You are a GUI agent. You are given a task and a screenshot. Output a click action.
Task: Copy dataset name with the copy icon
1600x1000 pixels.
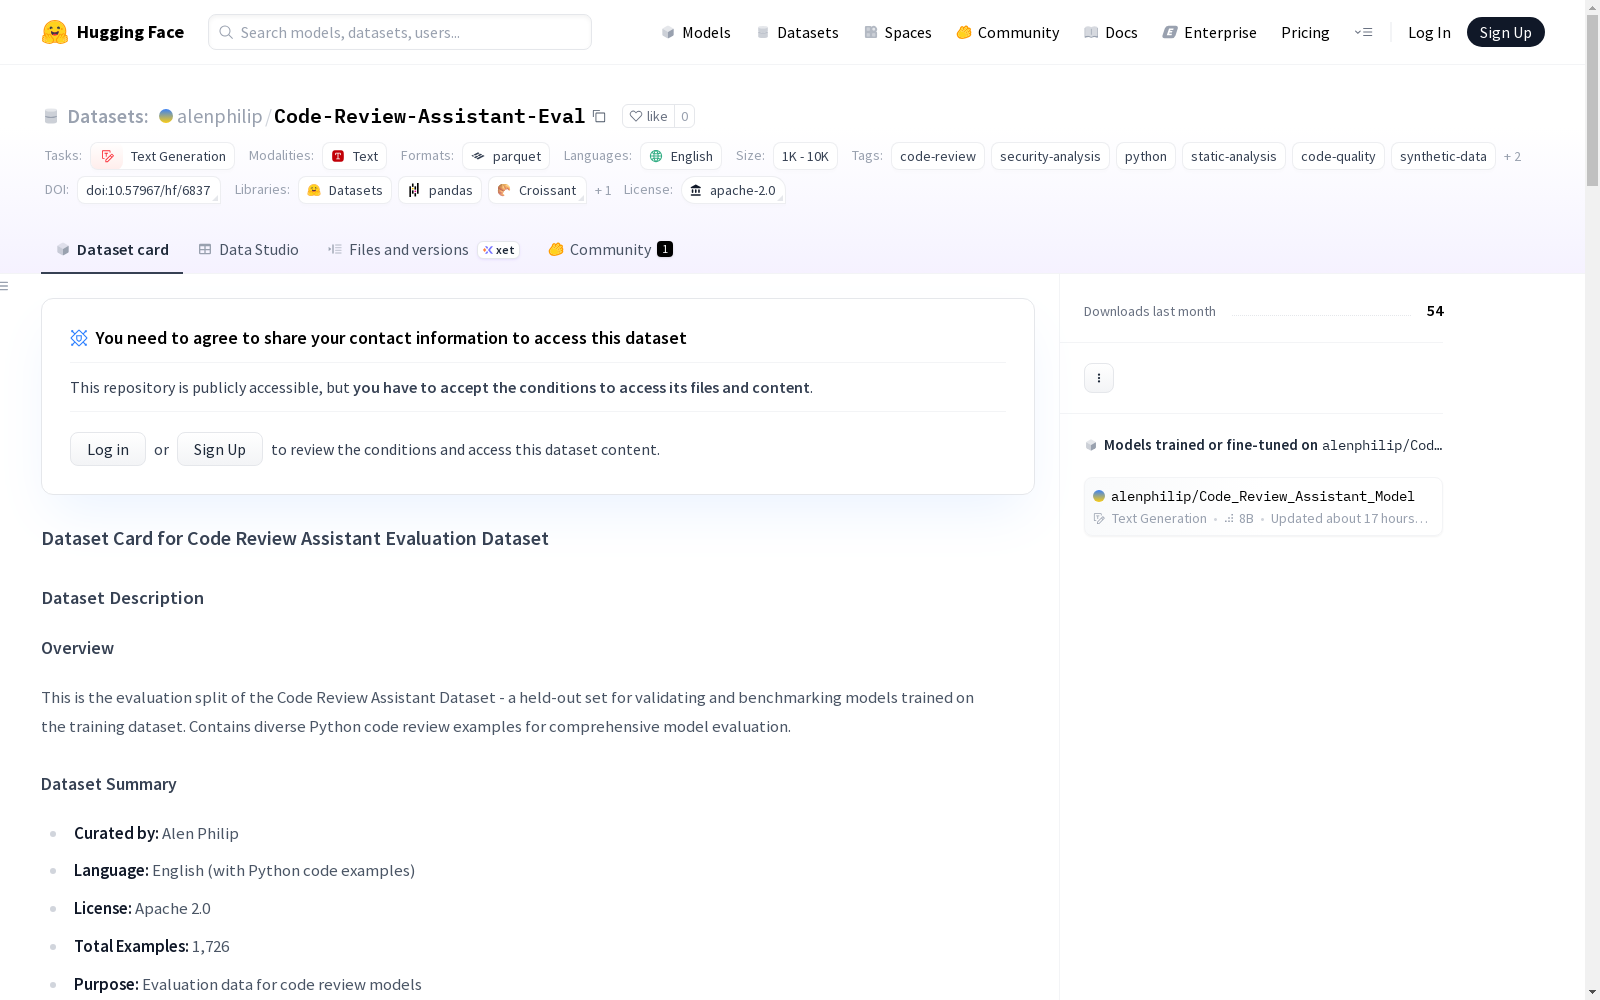[599, 116]
